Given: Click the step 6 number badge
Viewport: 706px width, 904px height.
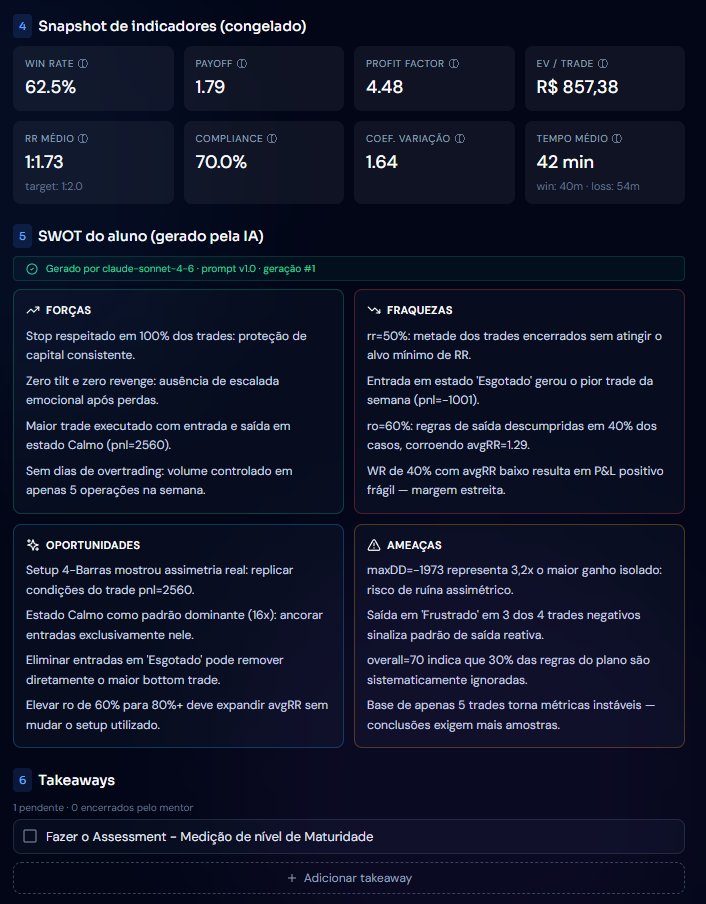Looking at the screenshot, I should [x=22, y=780].
